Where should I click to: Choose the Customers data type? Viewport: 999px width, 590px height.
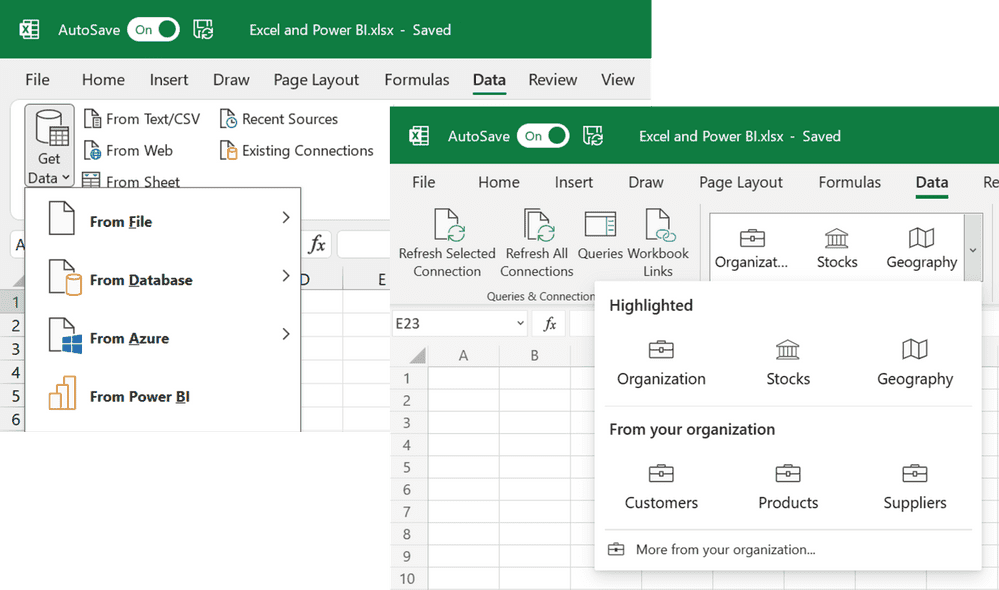[x=661, y=487]
